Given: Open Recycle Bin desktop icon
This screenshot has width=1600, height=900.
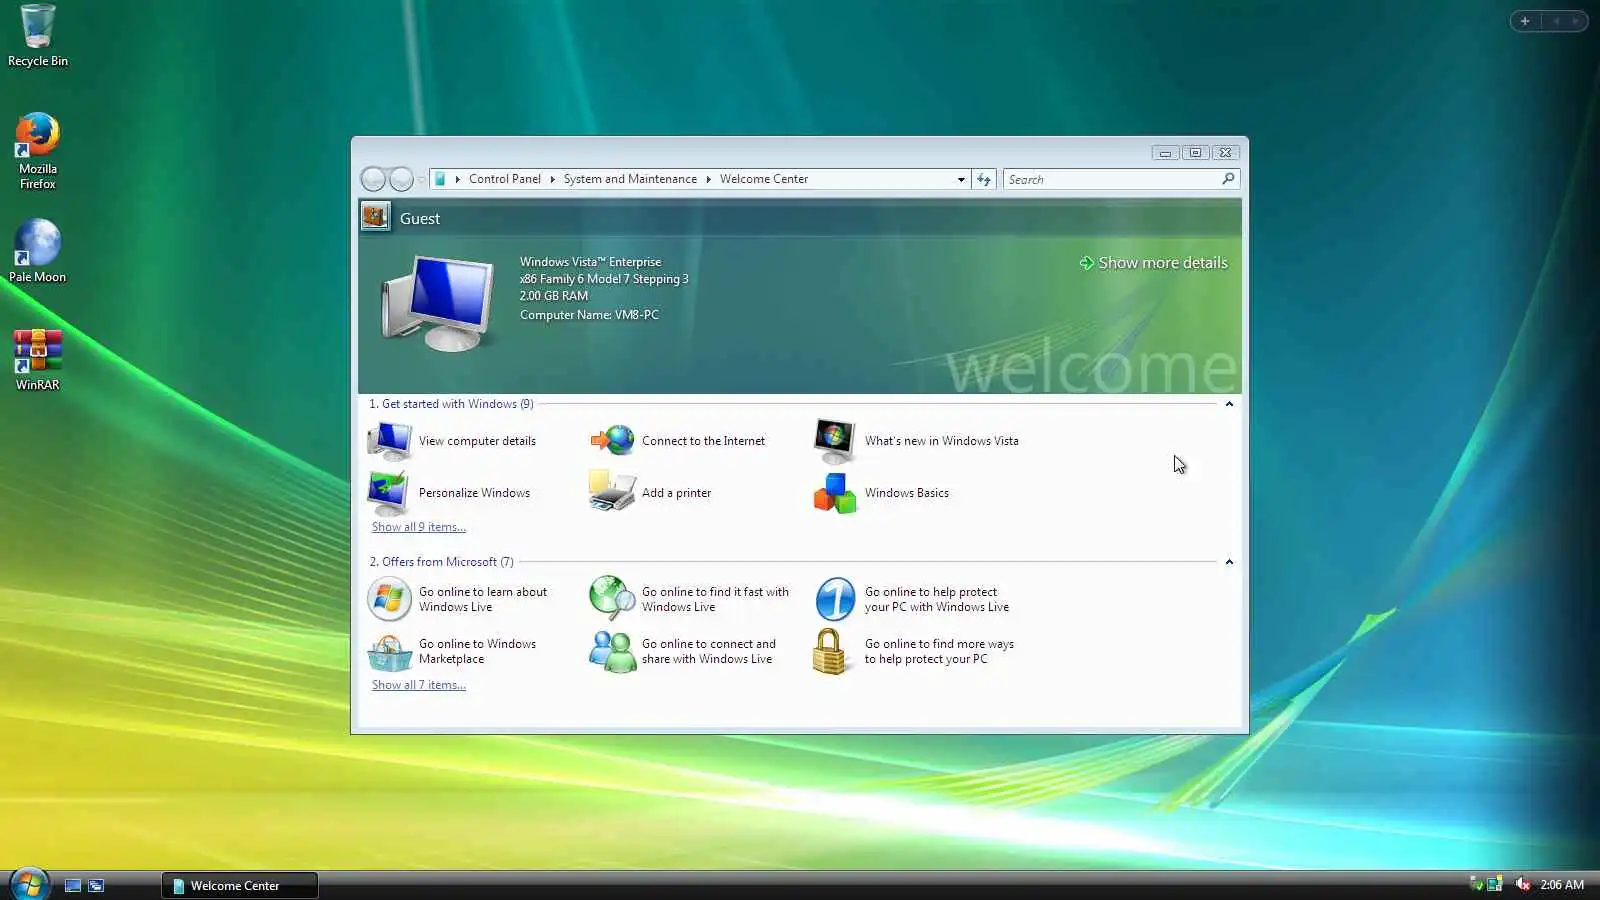Looking at the screenshot, I should click(38, 36).
